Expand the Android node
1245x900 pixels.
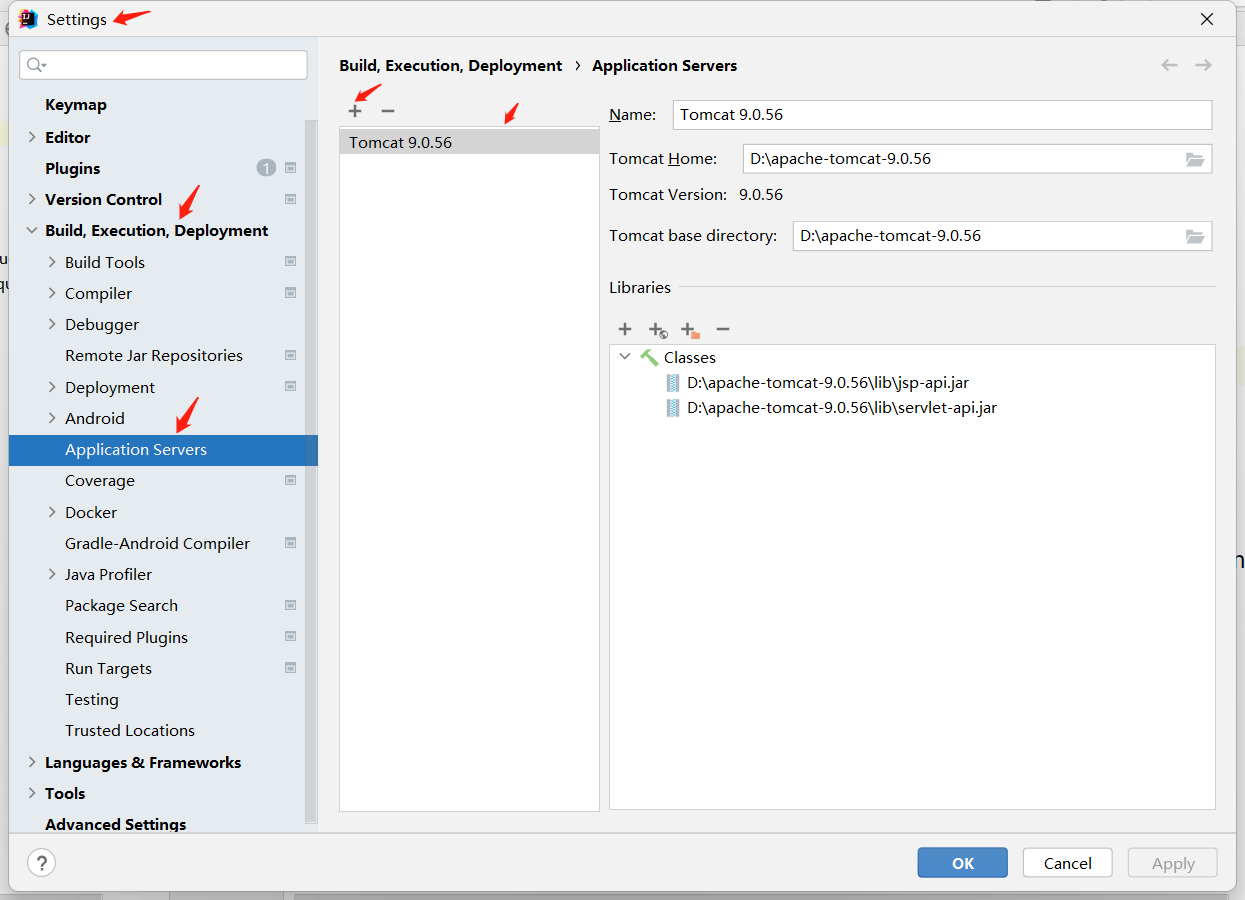point(52,418)
